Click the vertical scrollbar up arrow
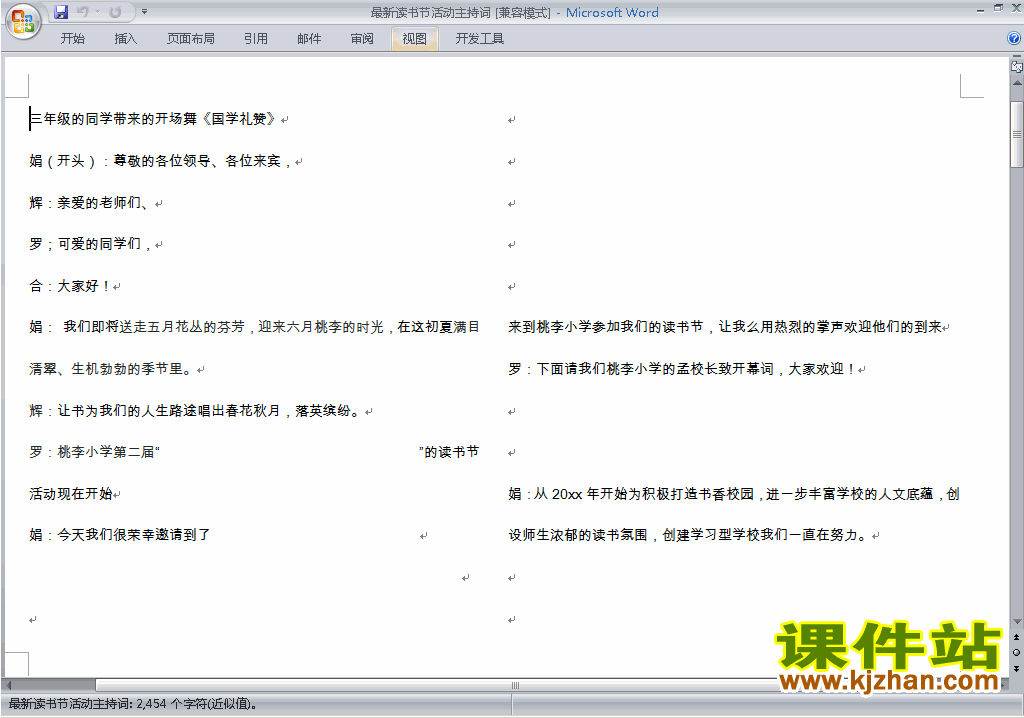 pos(1017,84)
